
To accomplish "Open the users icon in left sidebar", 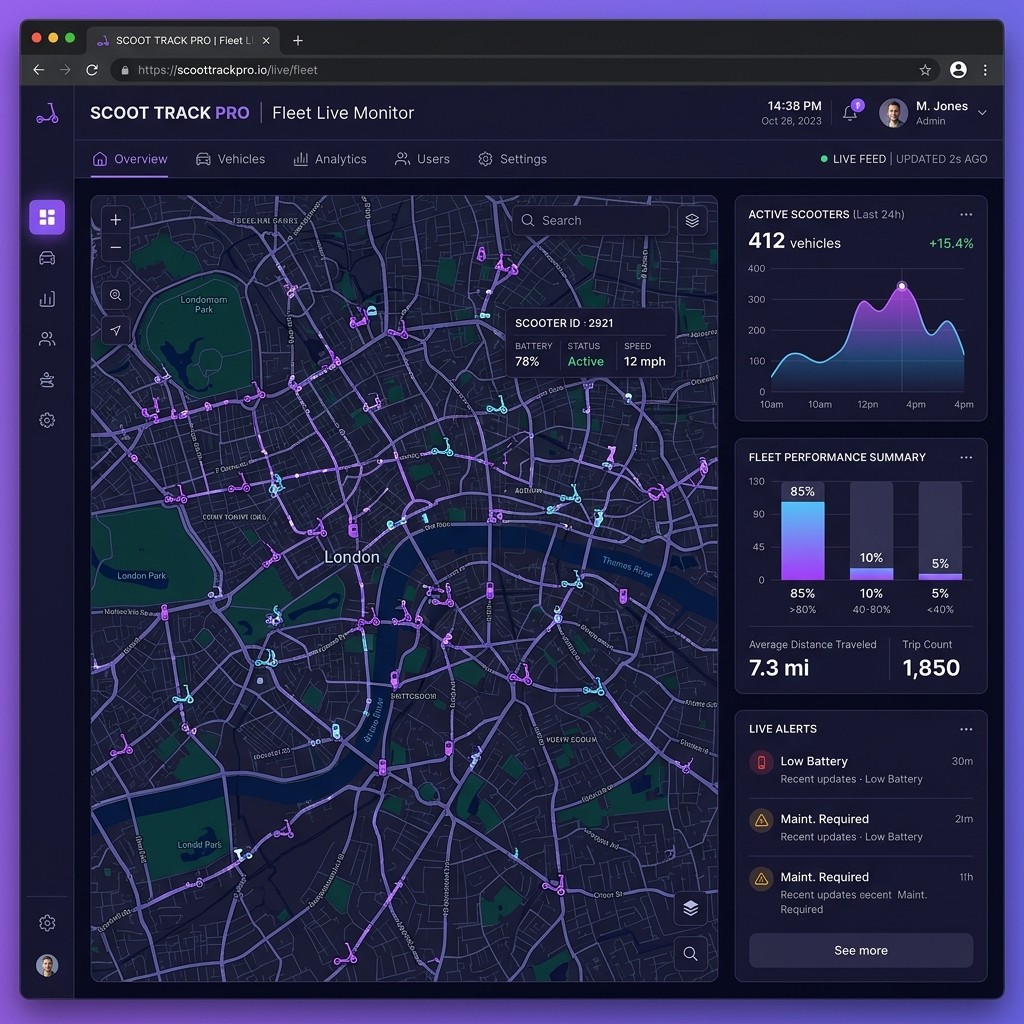I will pos(47,339).
